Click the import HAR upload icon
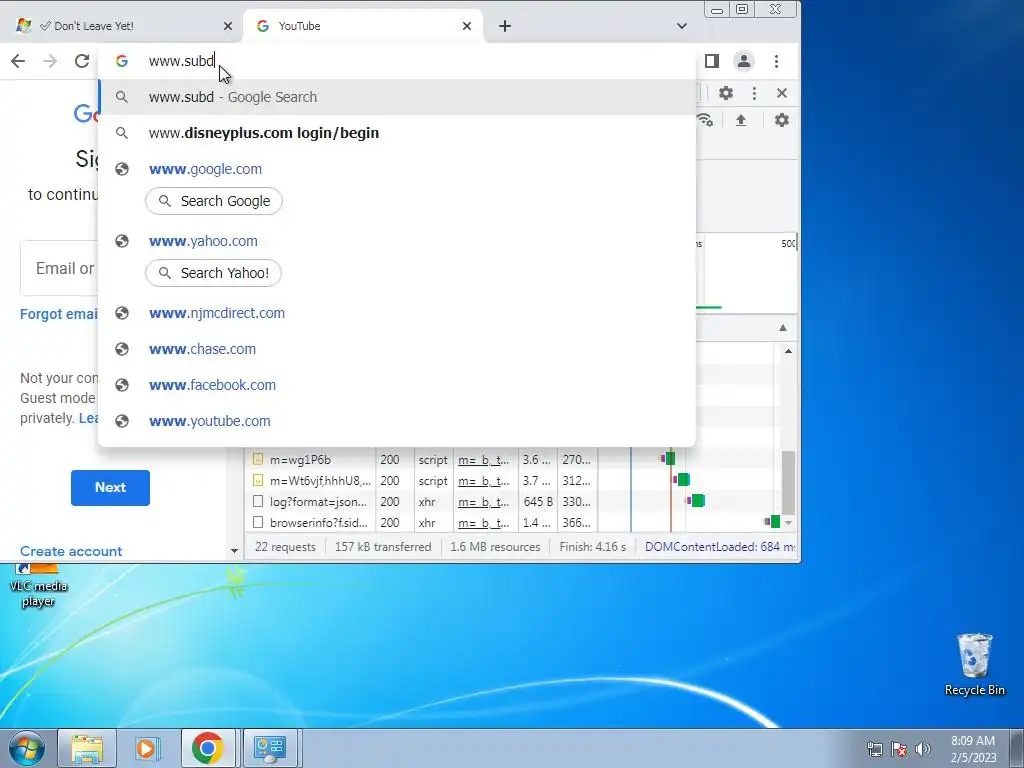The image size is (1024, 768). (741, 120)
